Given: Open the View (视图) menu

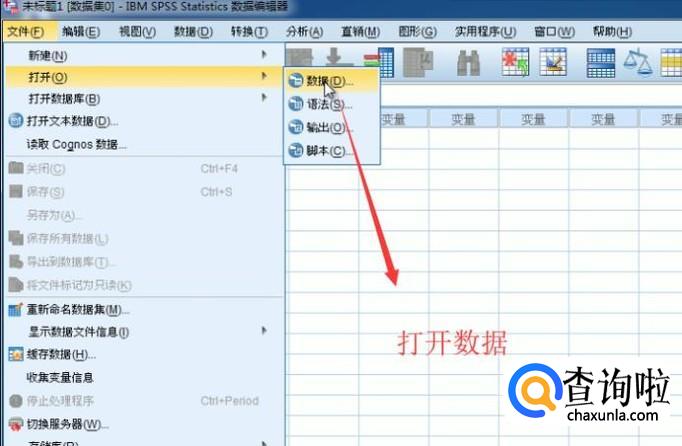Looking at the screenshot, I should pyautogui.click(x=137, y=32).
